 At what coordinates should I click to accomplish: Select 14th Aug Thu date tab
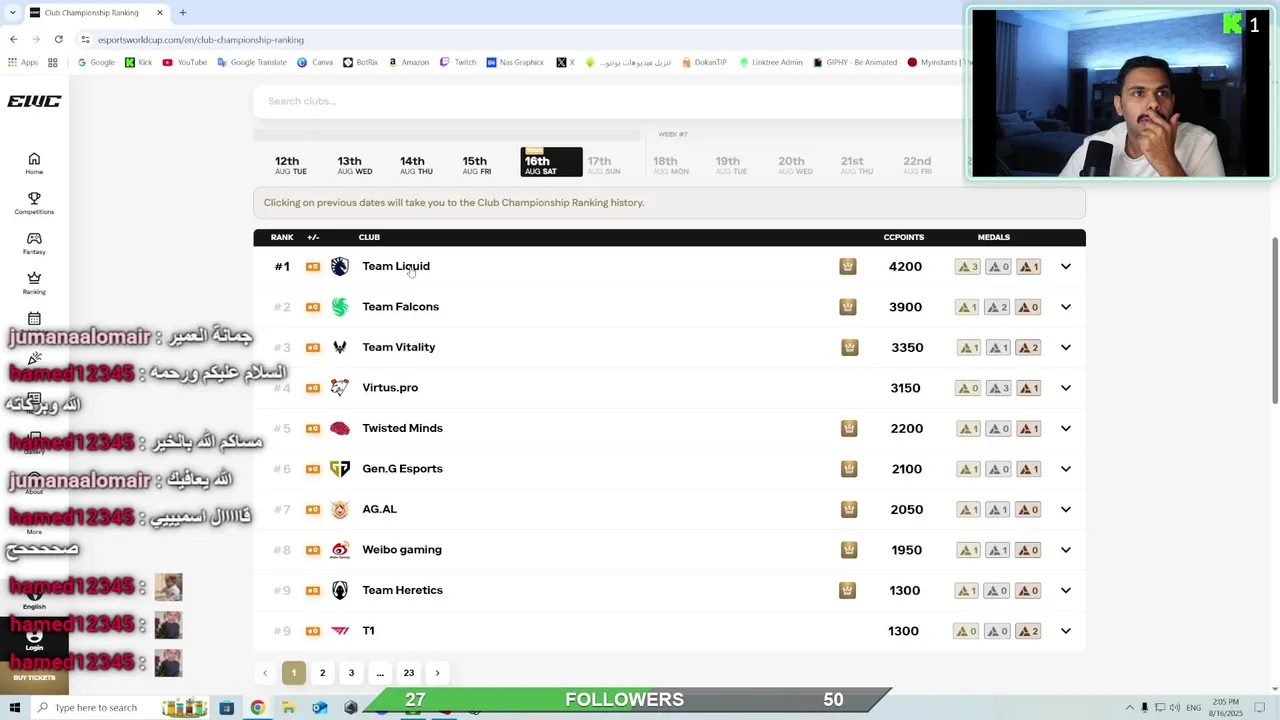(415, 164)
